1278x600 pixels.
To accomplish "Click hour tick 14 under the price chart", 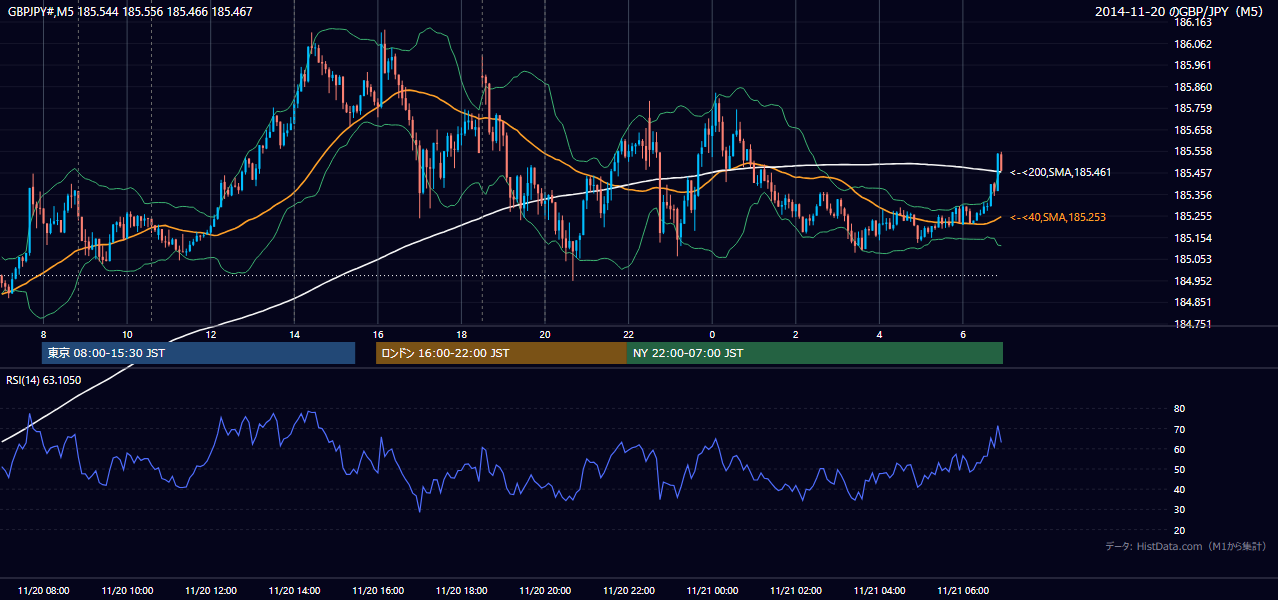I will click(294, 334).
